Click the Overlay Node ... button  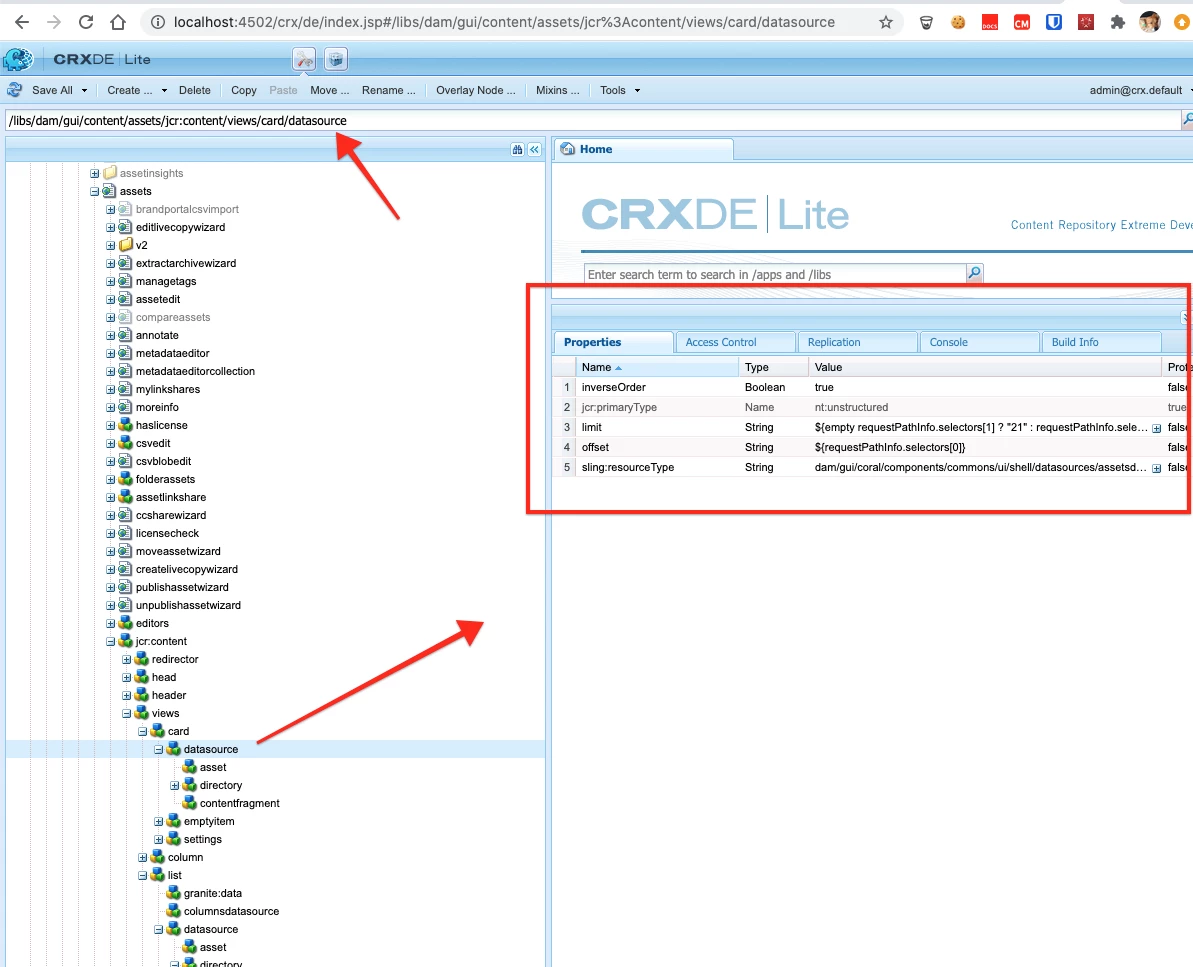pyautogui.click(x=476, y=90)
